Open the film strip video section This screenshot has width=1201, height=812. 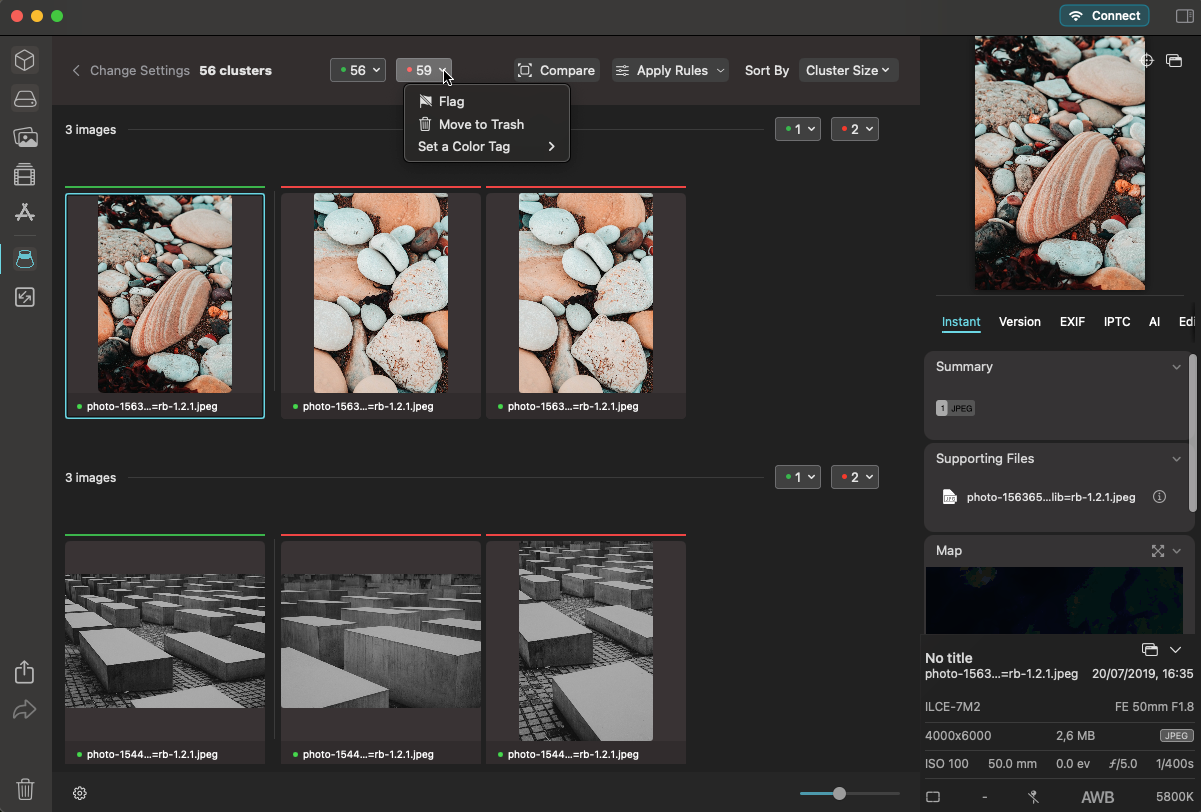pyautogui.click(x=25, y=176)
